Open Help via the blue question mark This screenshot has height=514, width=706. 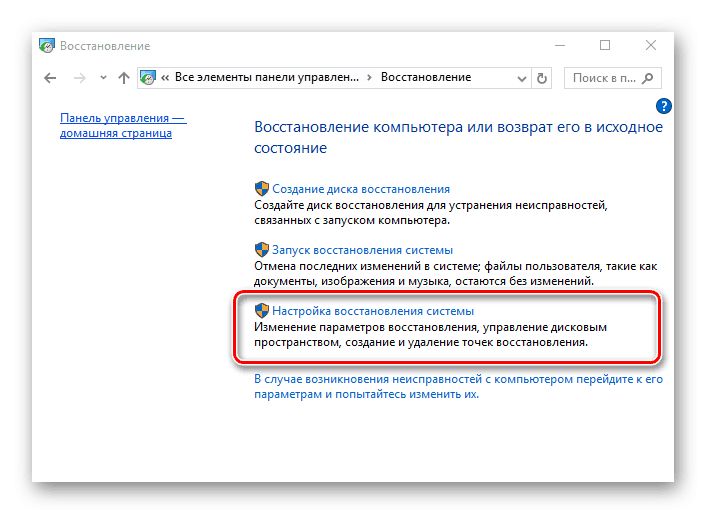[x=664, y=106]
